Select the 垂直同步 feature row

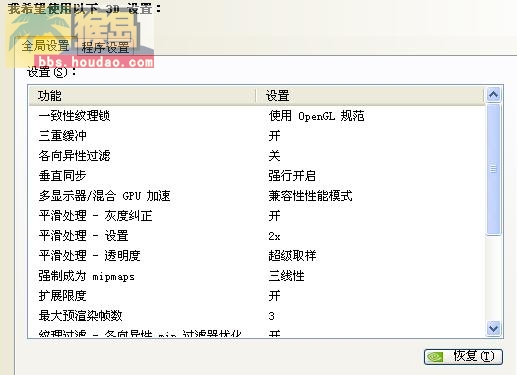click(x=257, y=176)
